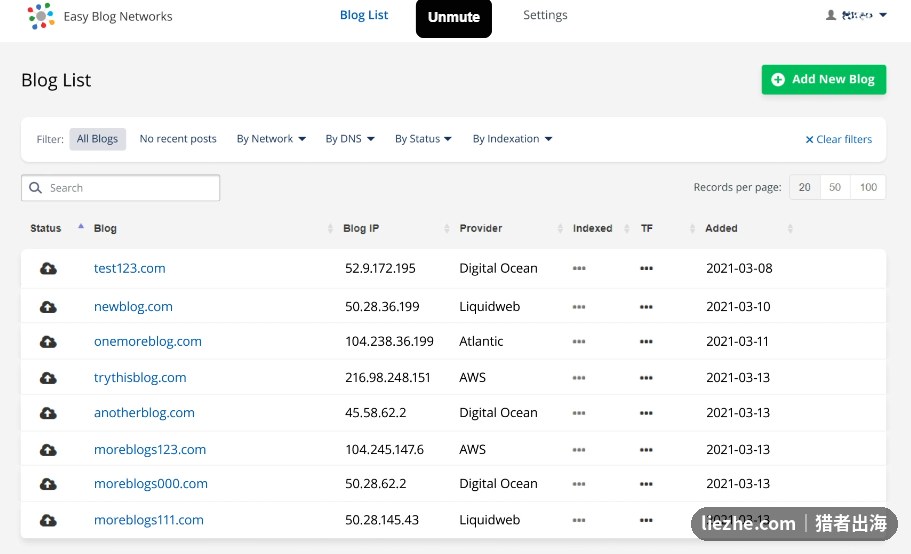
Task: Expand the By Indexation dropdown
Action: pyautogui.click(x=512, y=139)
